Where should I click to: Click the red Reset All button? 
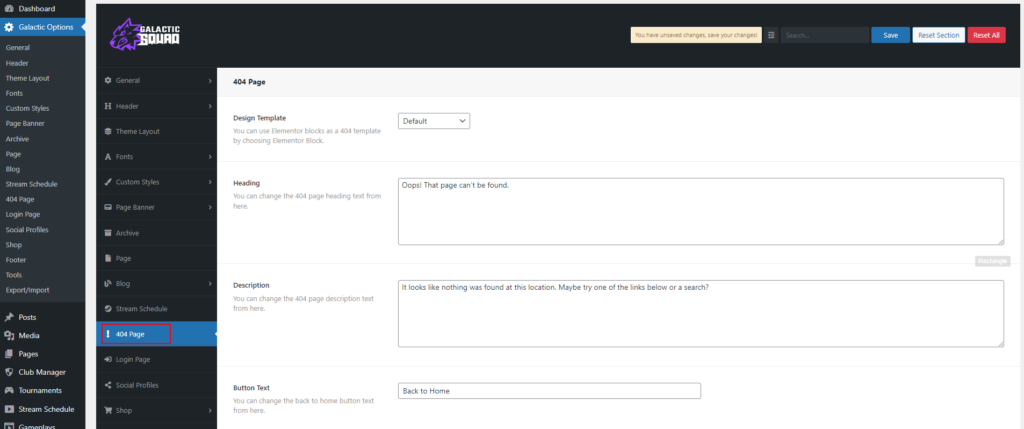point(986,35)
